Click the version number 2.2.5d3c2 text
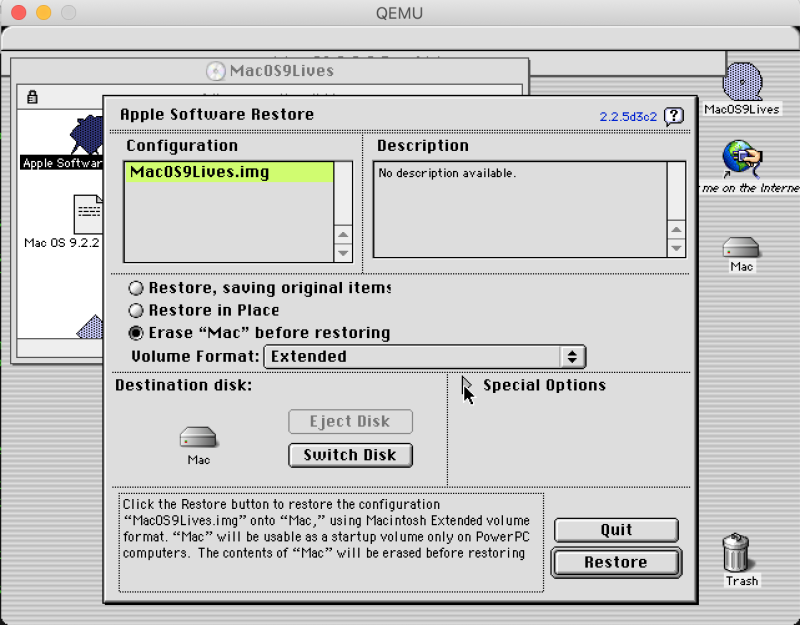 pyautogui.click(x=628, y=117)
